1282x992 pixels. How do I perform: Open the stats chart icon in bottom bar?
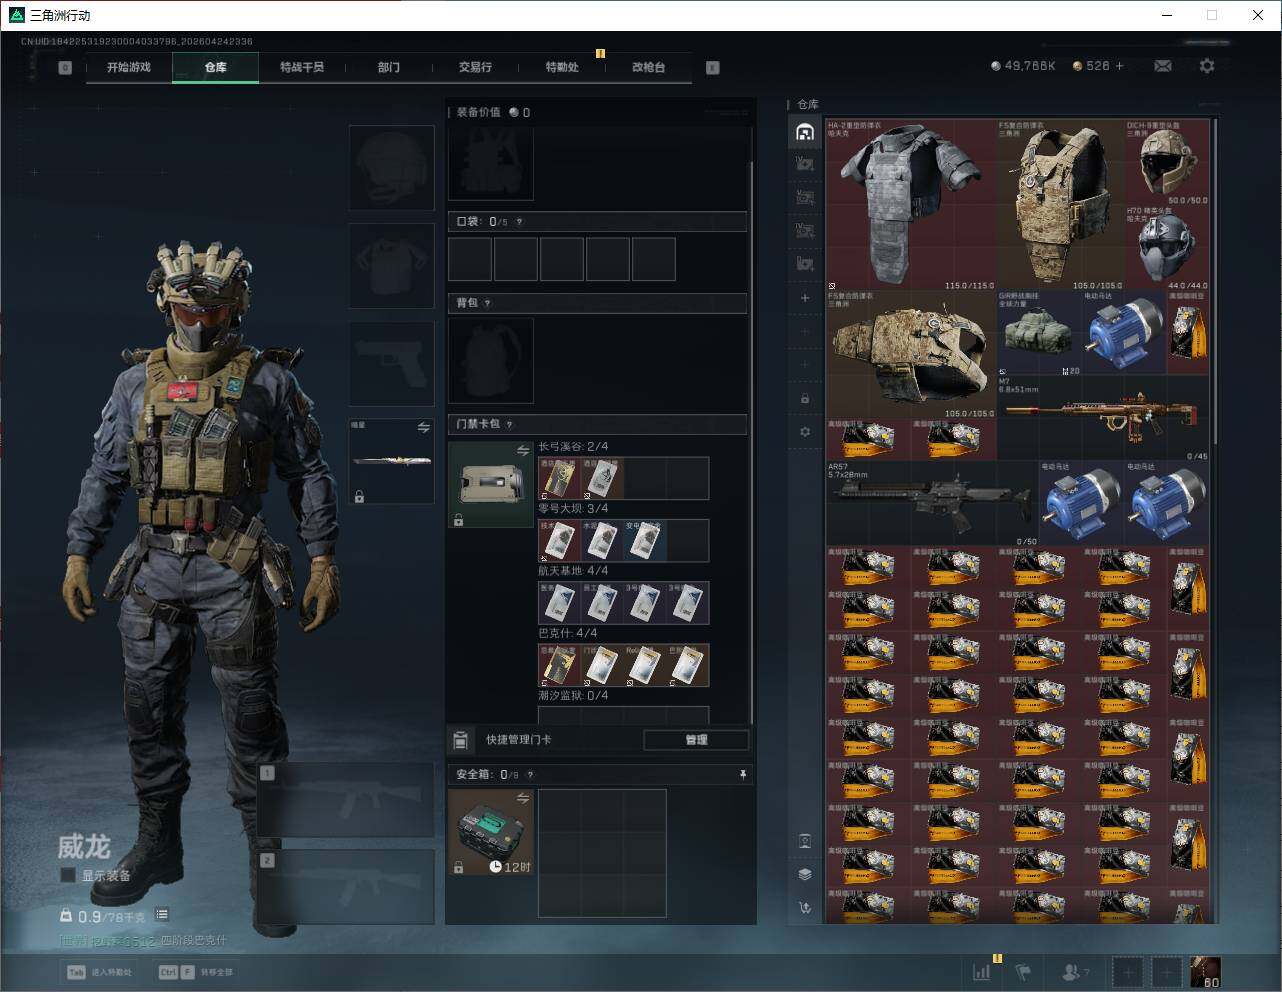(x=982, y=971)
